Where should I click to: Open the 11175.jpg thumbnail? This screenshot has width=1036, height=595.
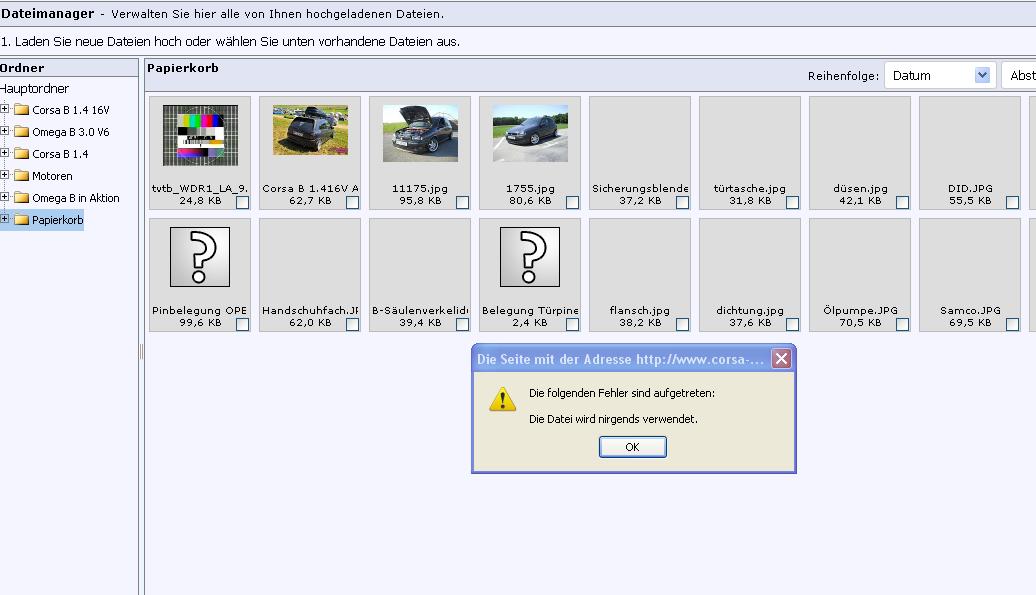coord(420,133)
